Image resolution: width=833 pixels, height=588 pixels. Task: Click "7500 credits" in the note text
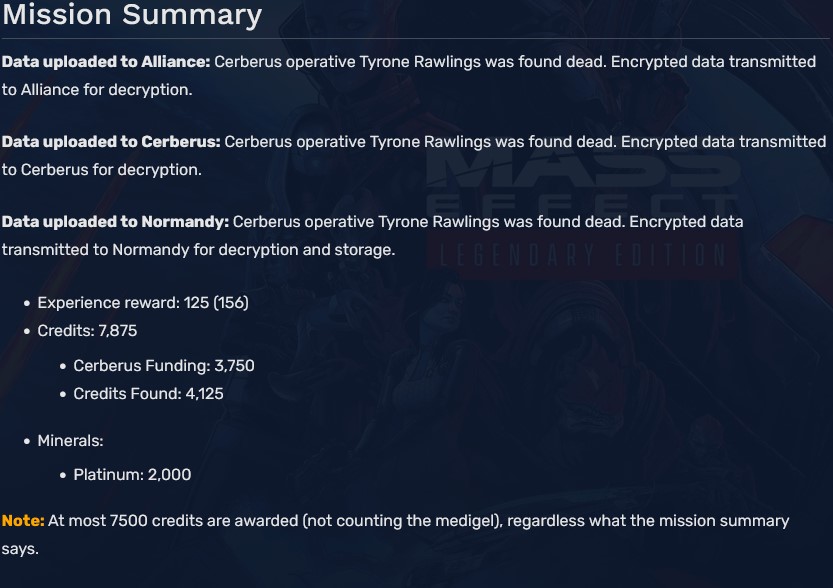(158, 521)
